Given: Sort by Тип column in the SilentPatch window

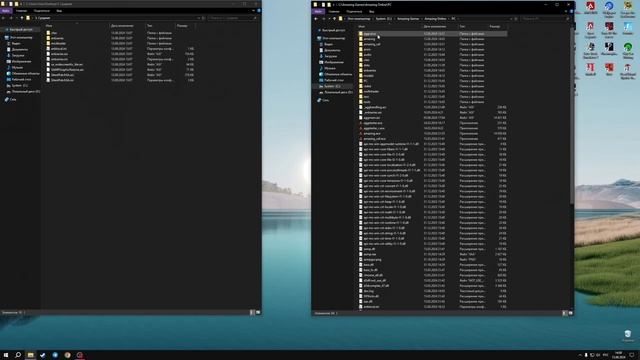Looking at the screenshot, I should pyautogui.click(x=150, y=26).
